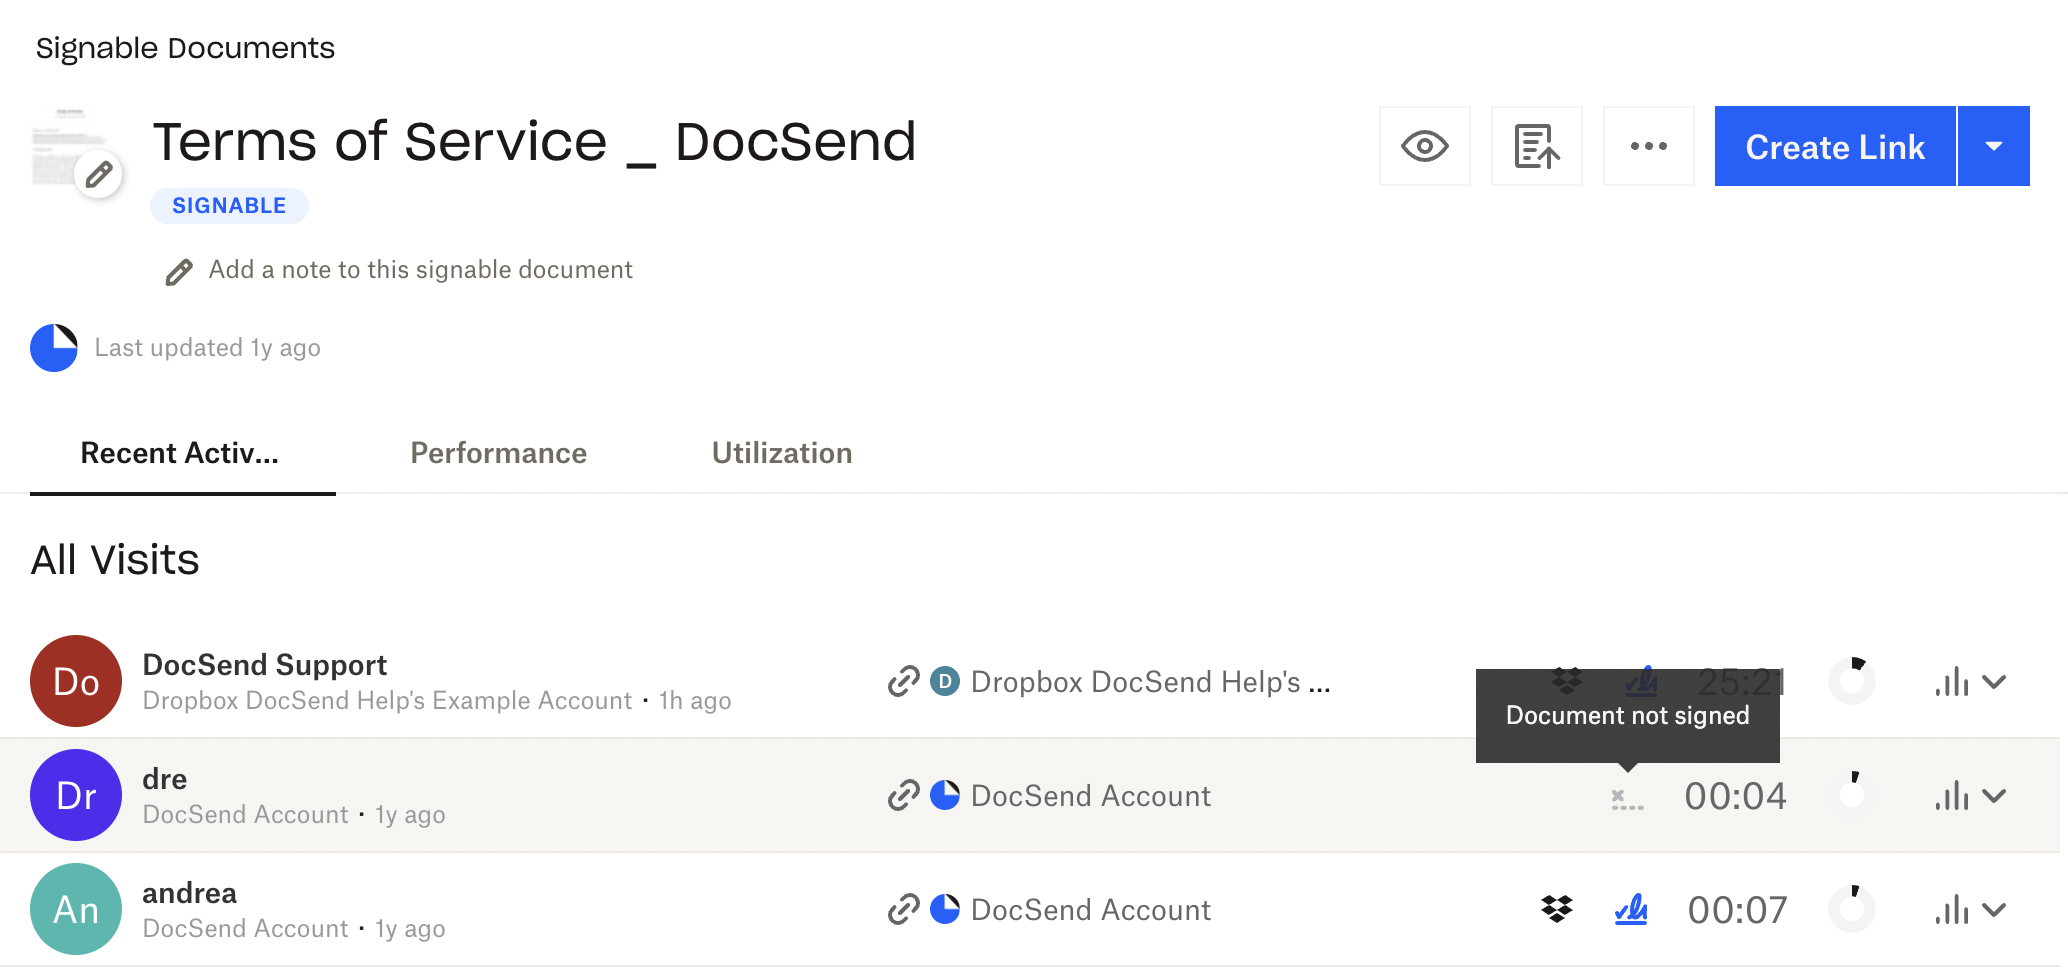Click the document upload icon next to preview
Viewport: 2068px width, 978px height.
(1536, 146)
